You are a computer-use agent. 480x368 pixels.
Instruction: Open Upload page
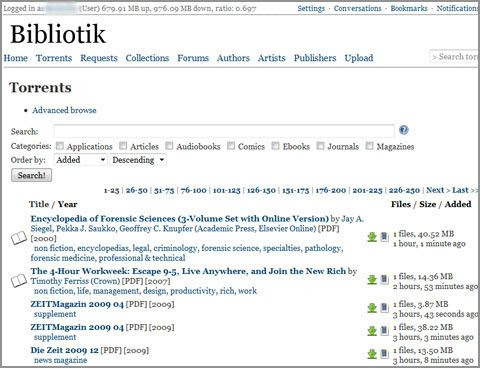point(359,58)
